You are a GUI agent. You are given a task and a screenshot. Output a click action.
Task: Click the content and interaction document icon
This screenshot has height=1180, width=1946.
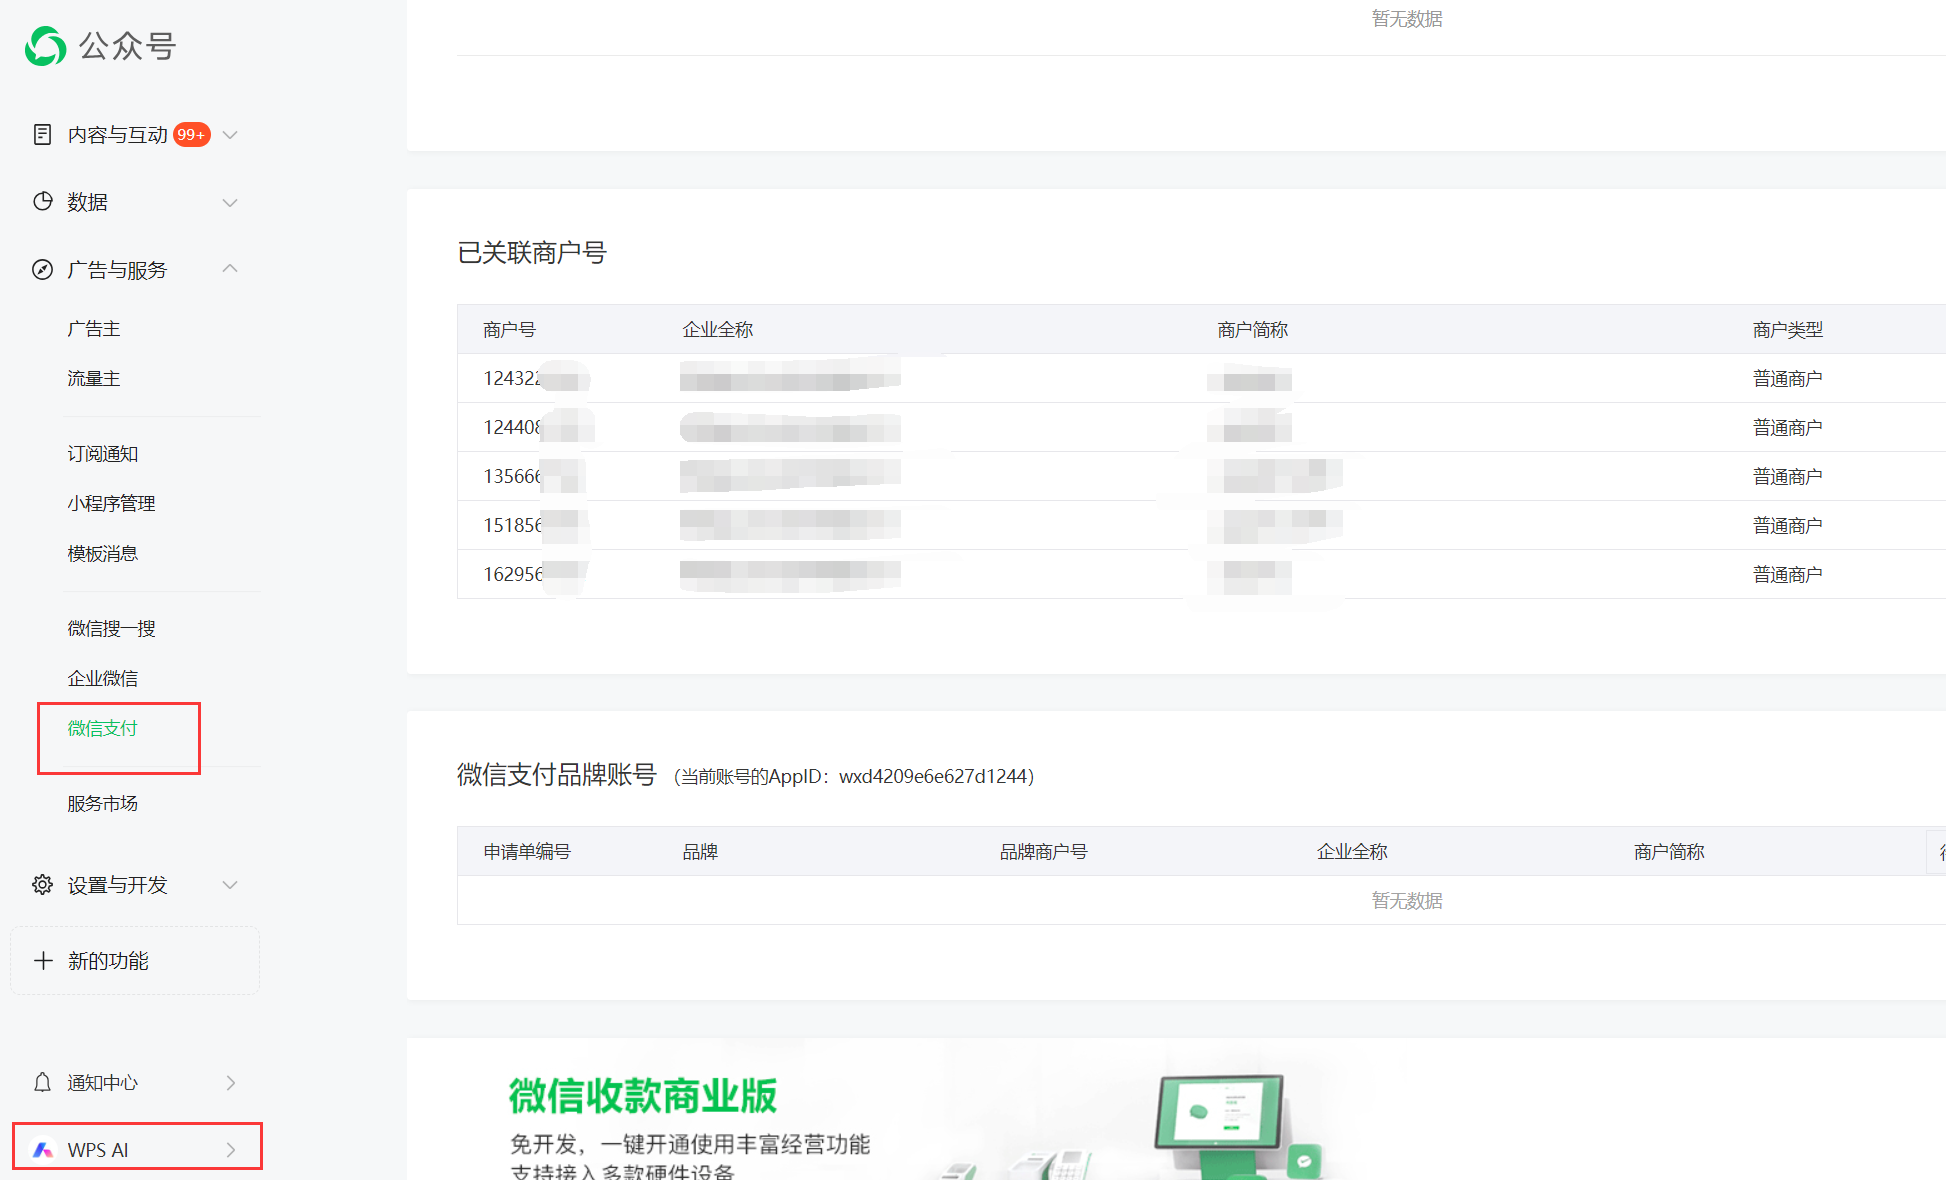[x=42, y=134]
